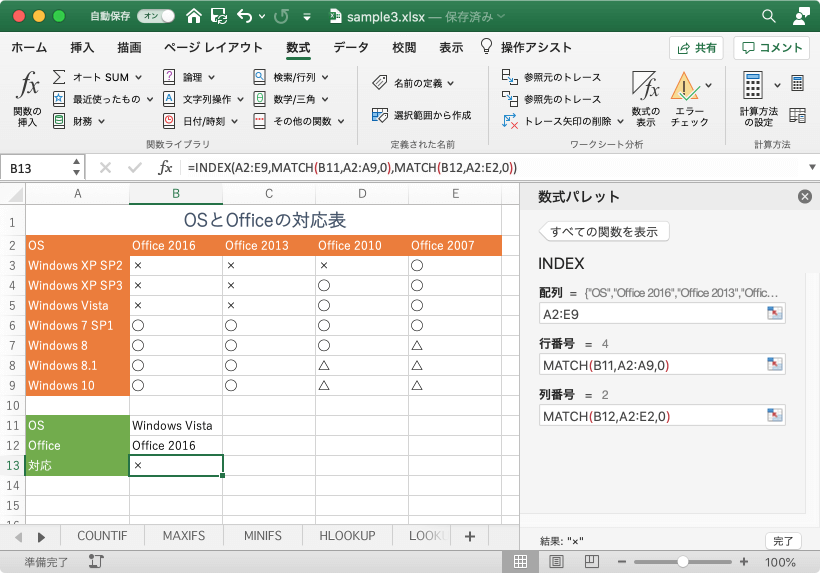Open the Home (ホーム) ribbon tab

29,48
